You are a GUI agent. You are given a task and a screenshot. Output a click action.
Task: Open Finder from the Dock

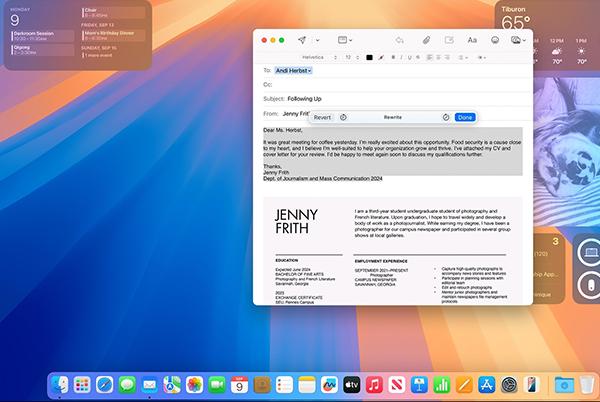tap(60, 385)
